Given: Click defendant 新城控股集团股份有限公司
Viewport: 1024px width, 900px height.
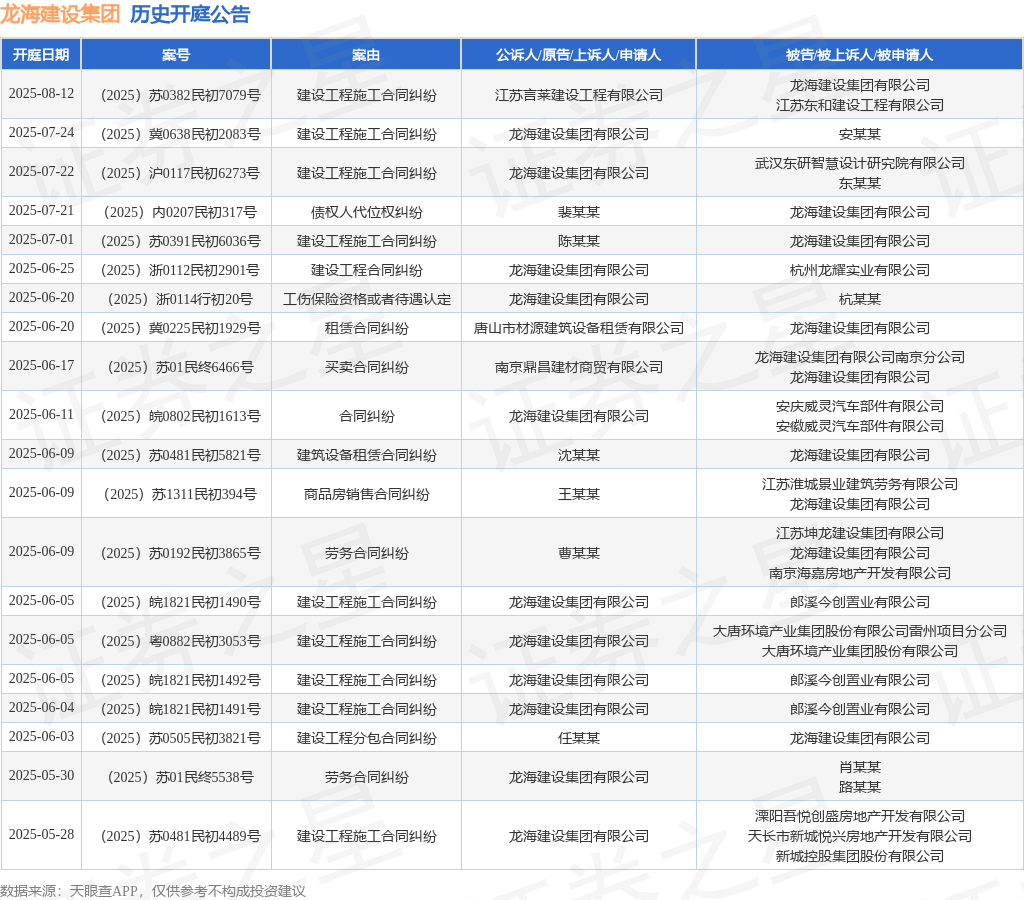Looking at the screenshot, I should click(x=859, y=856).
